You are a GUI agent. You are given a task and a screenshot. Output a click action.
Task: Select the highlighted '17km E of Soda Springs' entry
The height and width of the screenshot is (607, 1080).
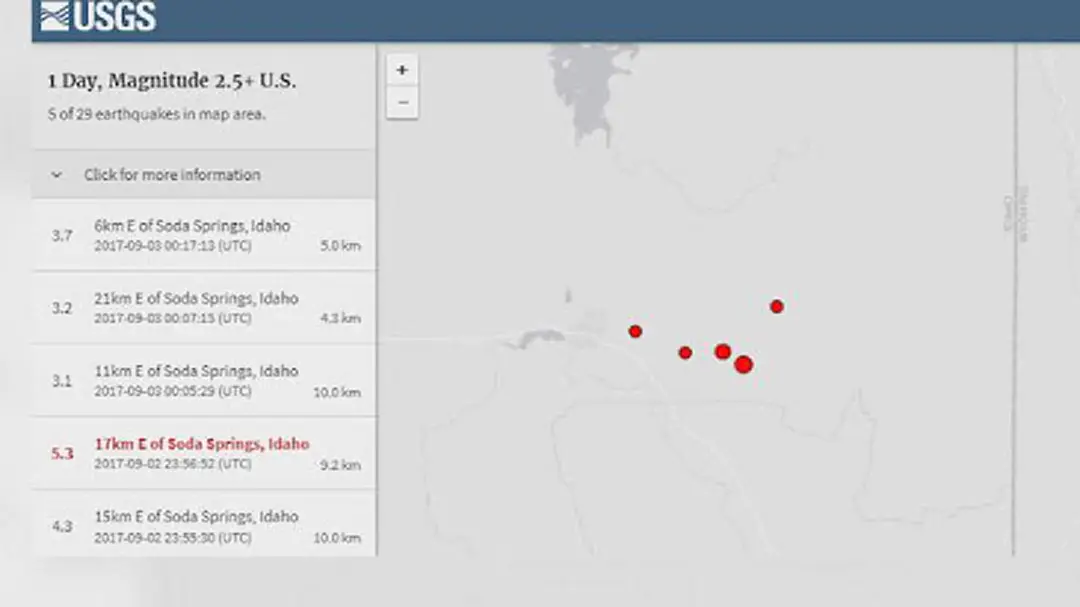204,453
